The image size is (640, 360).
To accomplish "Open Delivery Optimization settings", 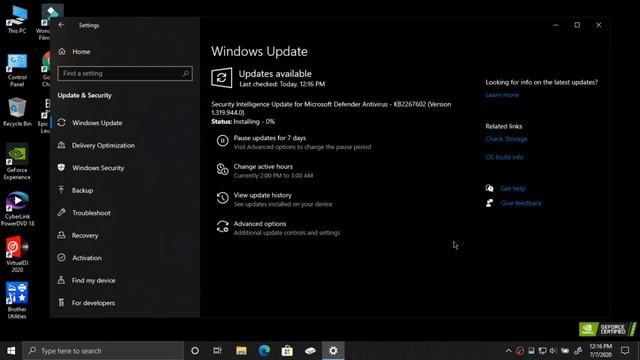I will click(103, 145).
